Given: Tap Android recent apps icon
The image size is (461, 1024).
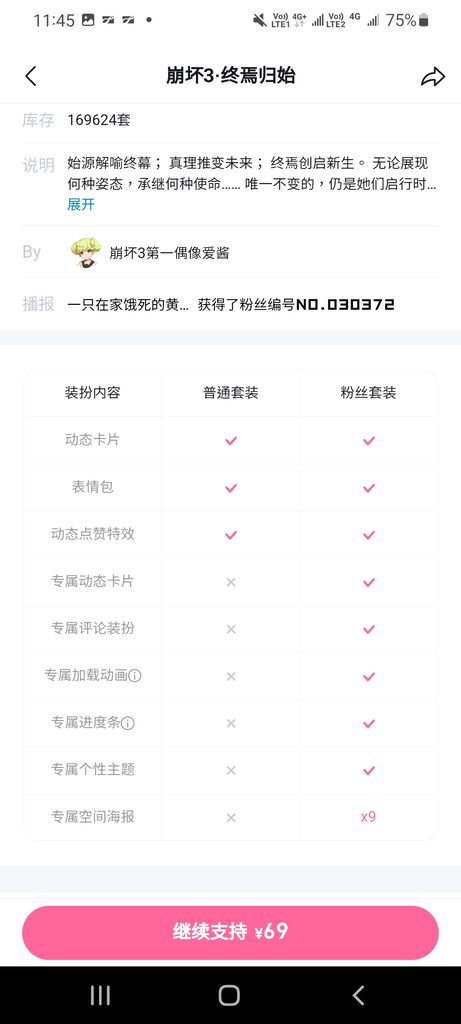Looking at the screenshot, I should point(100,995).
